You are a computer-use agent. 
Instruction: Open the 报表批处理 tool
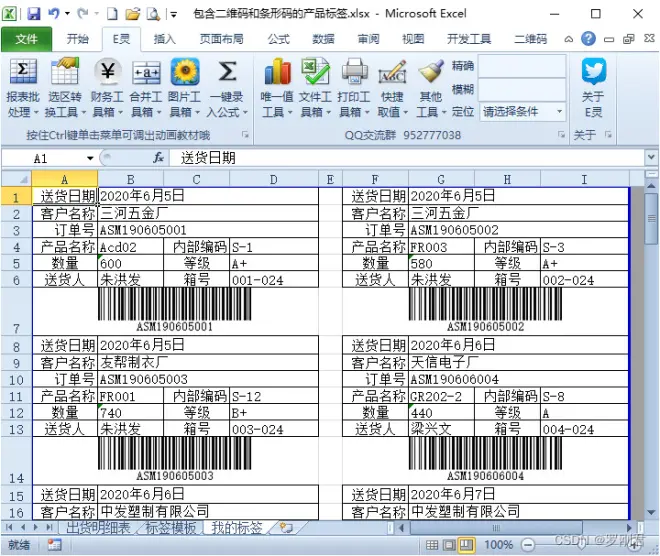tap(23, 88)
